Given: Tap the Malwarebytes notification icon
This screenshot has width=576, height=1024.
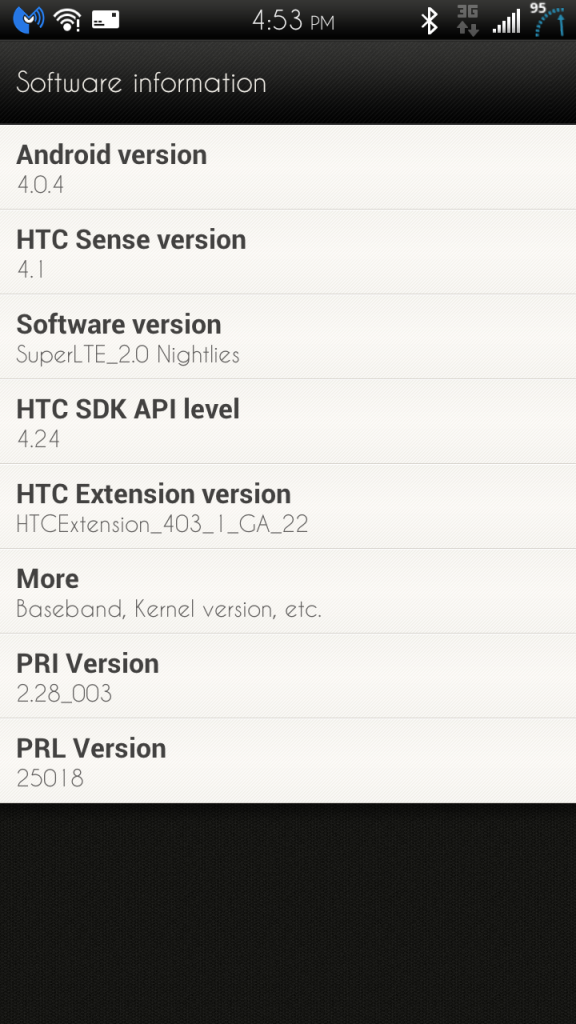Looking at the screenshot, I should [x=27, y=20].
